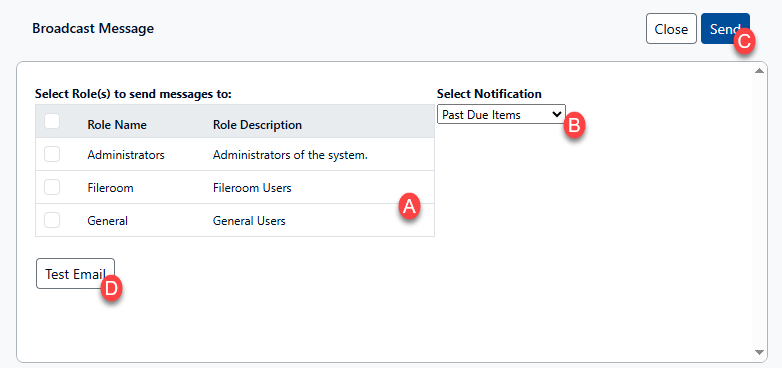This screenshot has width=782, height=368.
Task: Click the red B annotation marker
Action: (574, 126)
